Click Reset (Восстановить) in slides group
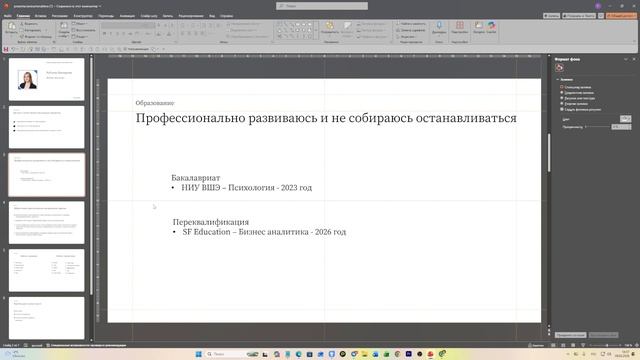This screenshot has width=640, height=360. tap(84, 30)
